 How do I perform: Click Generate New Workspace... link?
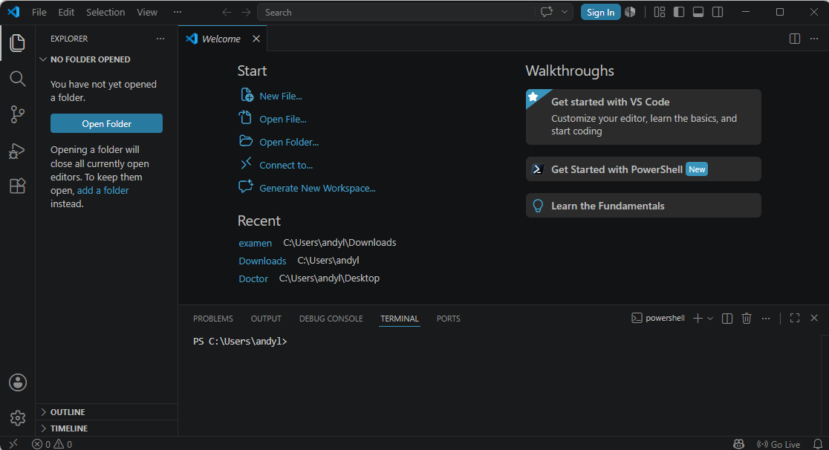[317, 188]
